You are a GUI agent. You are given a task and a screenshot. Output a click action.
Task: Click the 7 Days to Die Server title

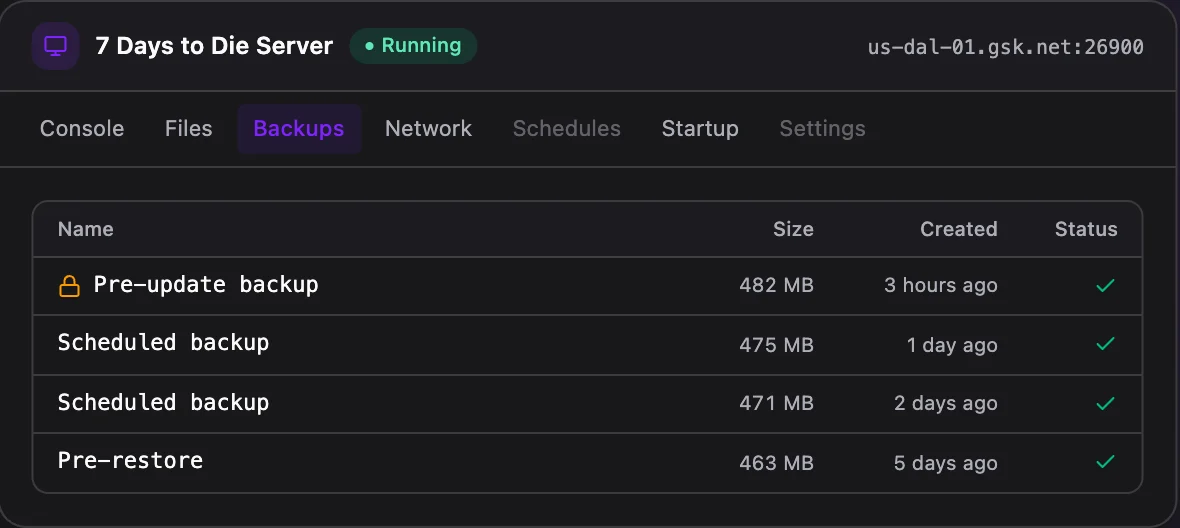click(214, 46)
